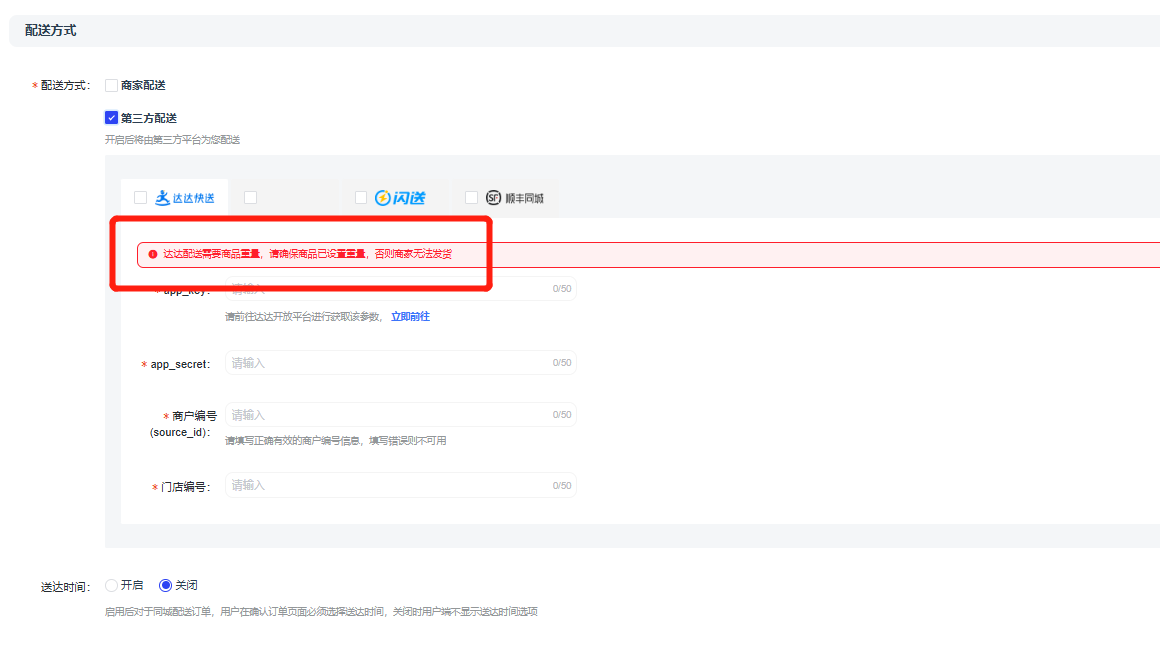Tick the checkbox beside 闪送
1160x647 pixels.
[x=361, y=198]
